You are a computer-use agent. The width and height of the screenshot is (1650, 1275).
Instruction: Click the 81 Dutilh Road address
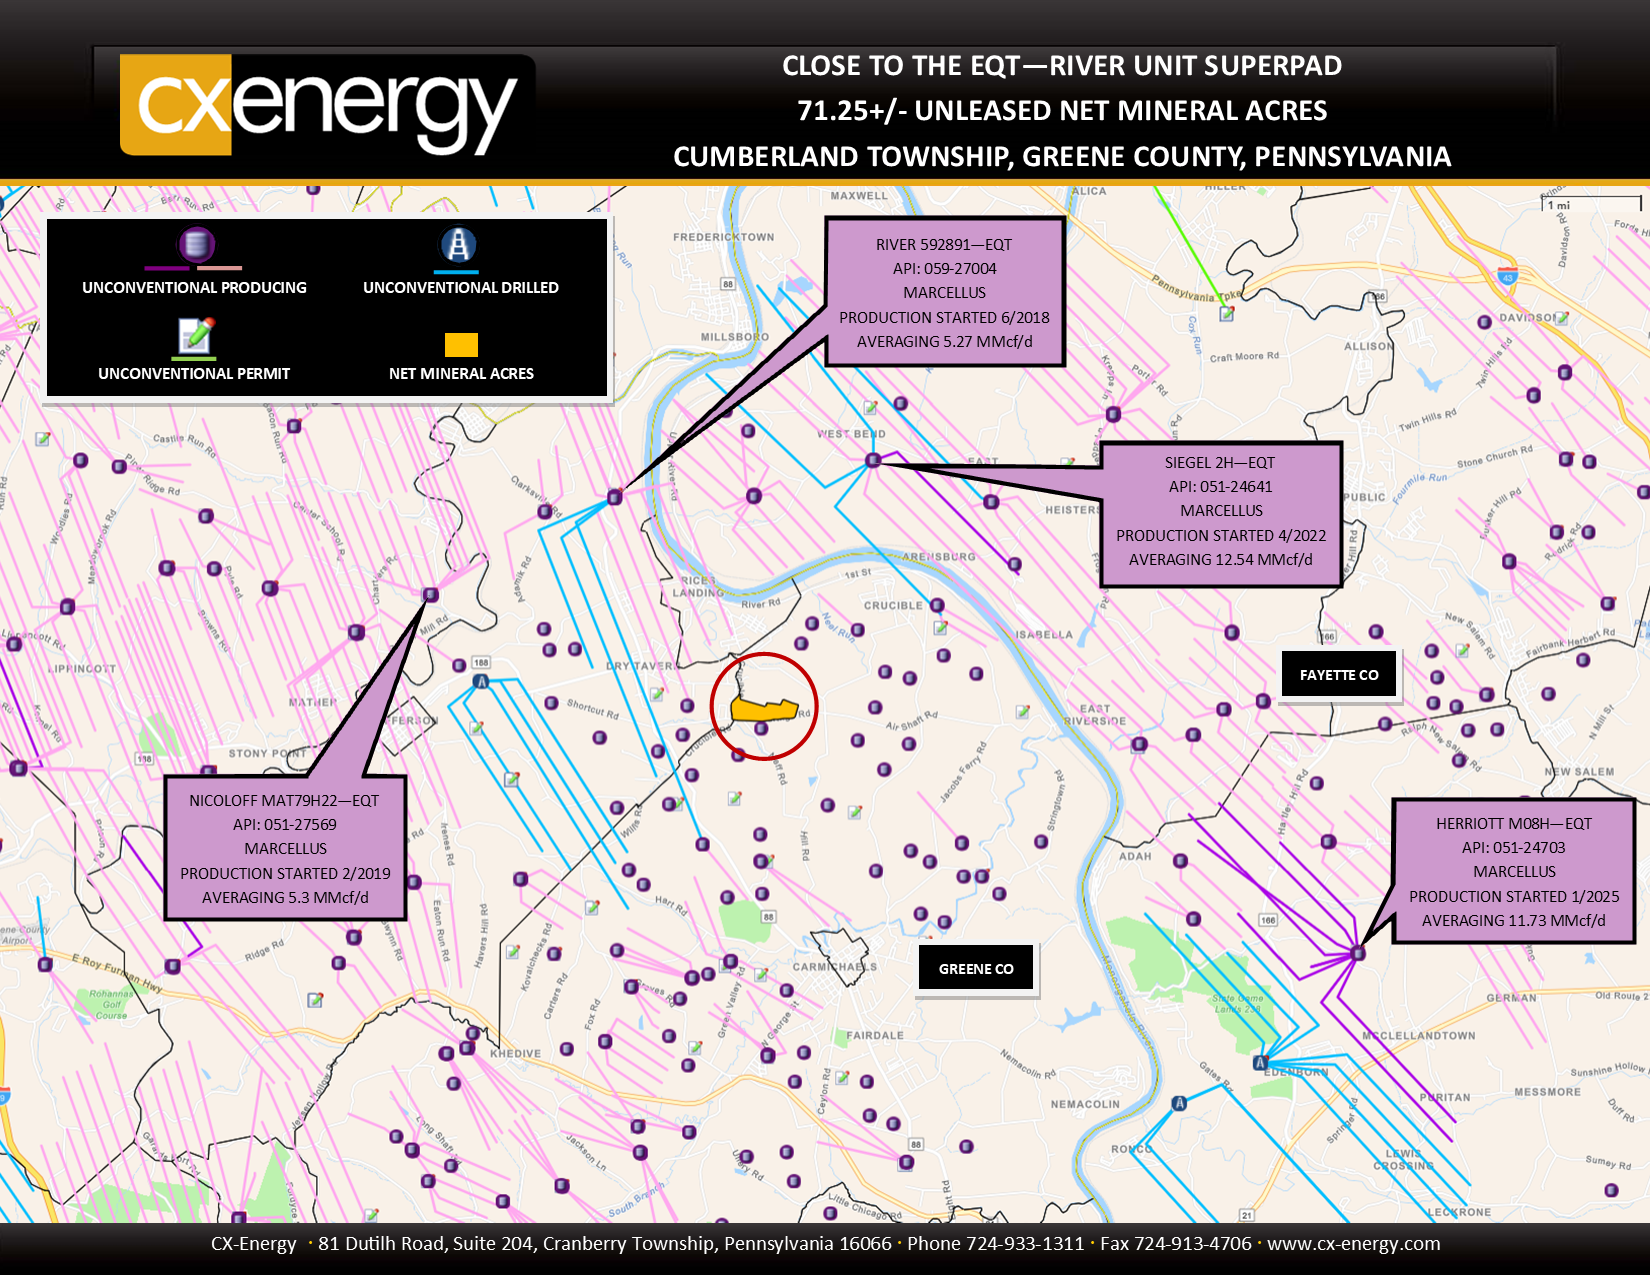tap(605, 1243)
